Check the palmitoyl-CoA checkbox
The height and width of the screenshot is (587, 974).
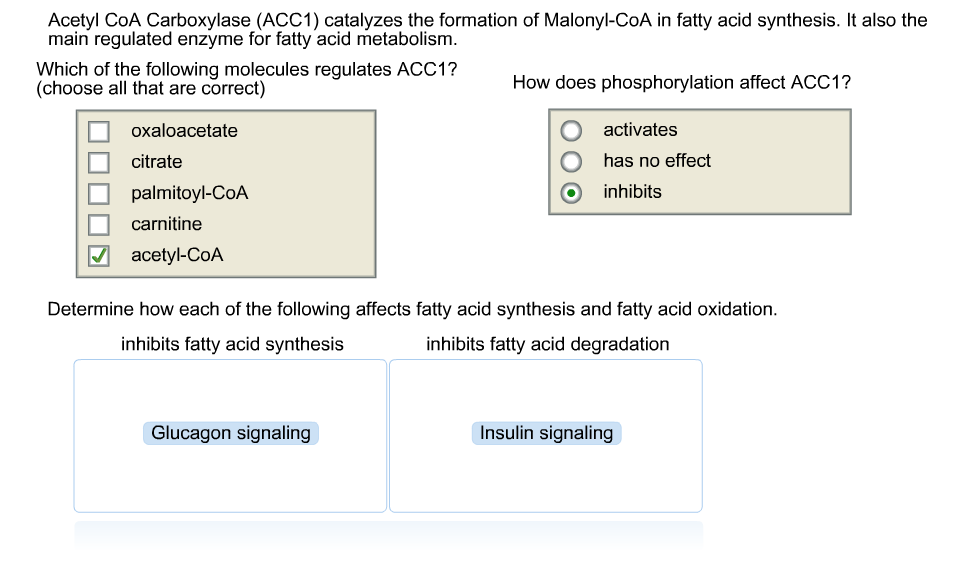(98, 193)
